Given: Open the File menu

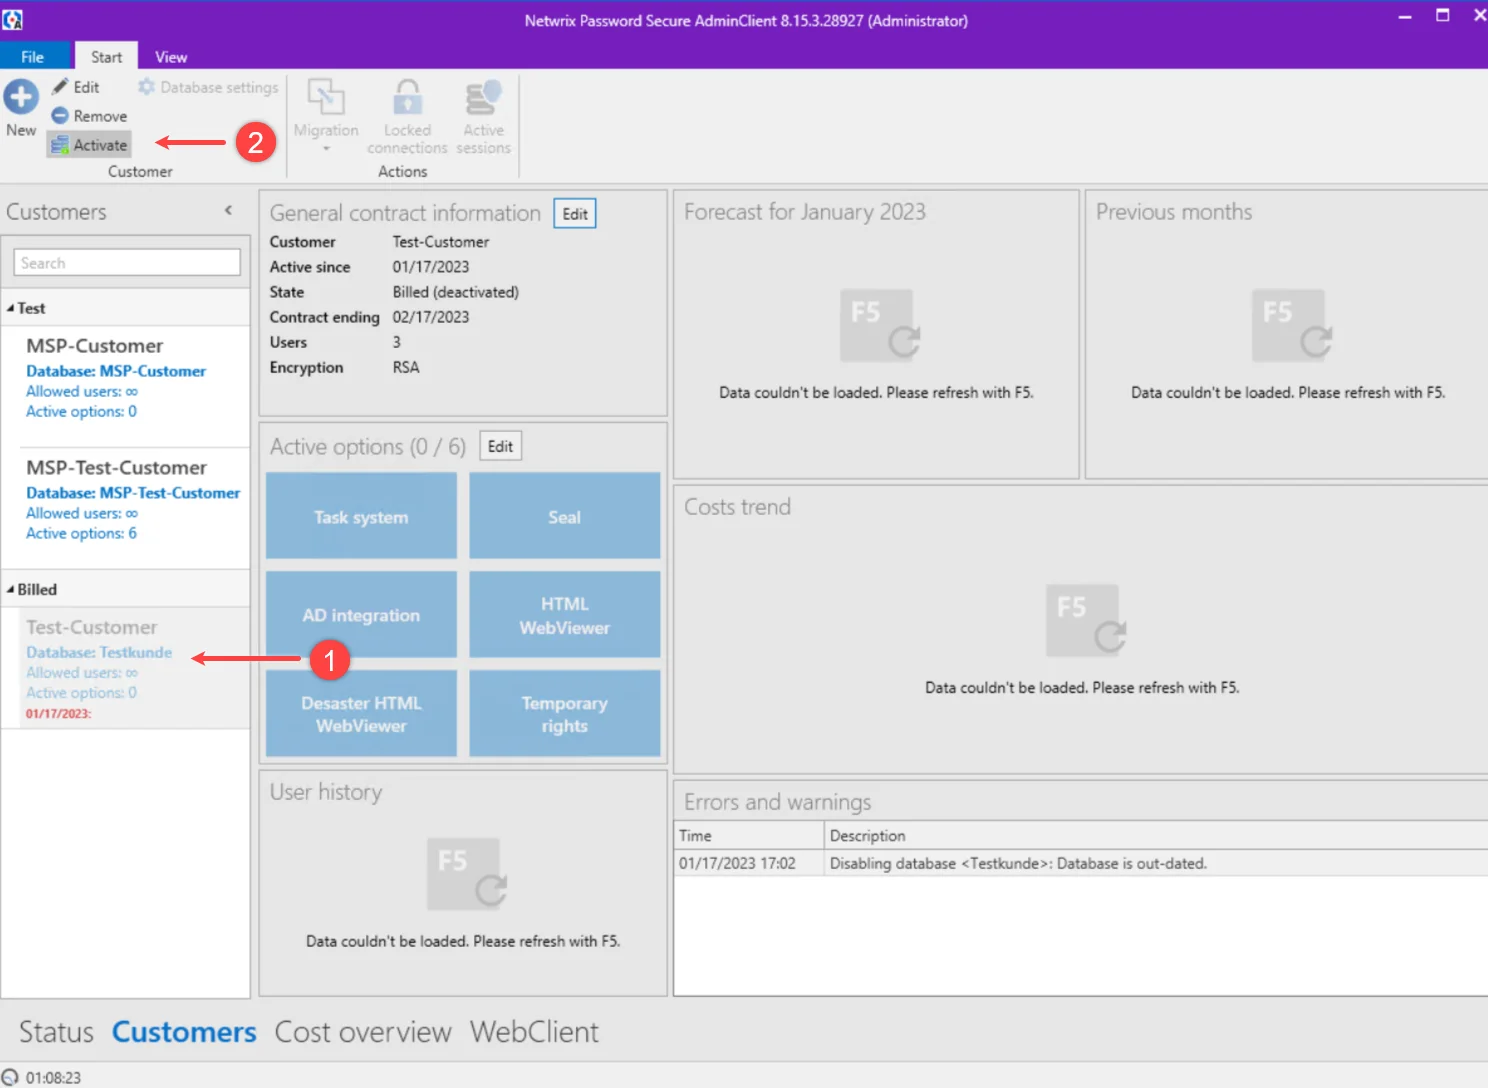Looking at the screenshot, I should pyautogui.click(x=33, y=57).
